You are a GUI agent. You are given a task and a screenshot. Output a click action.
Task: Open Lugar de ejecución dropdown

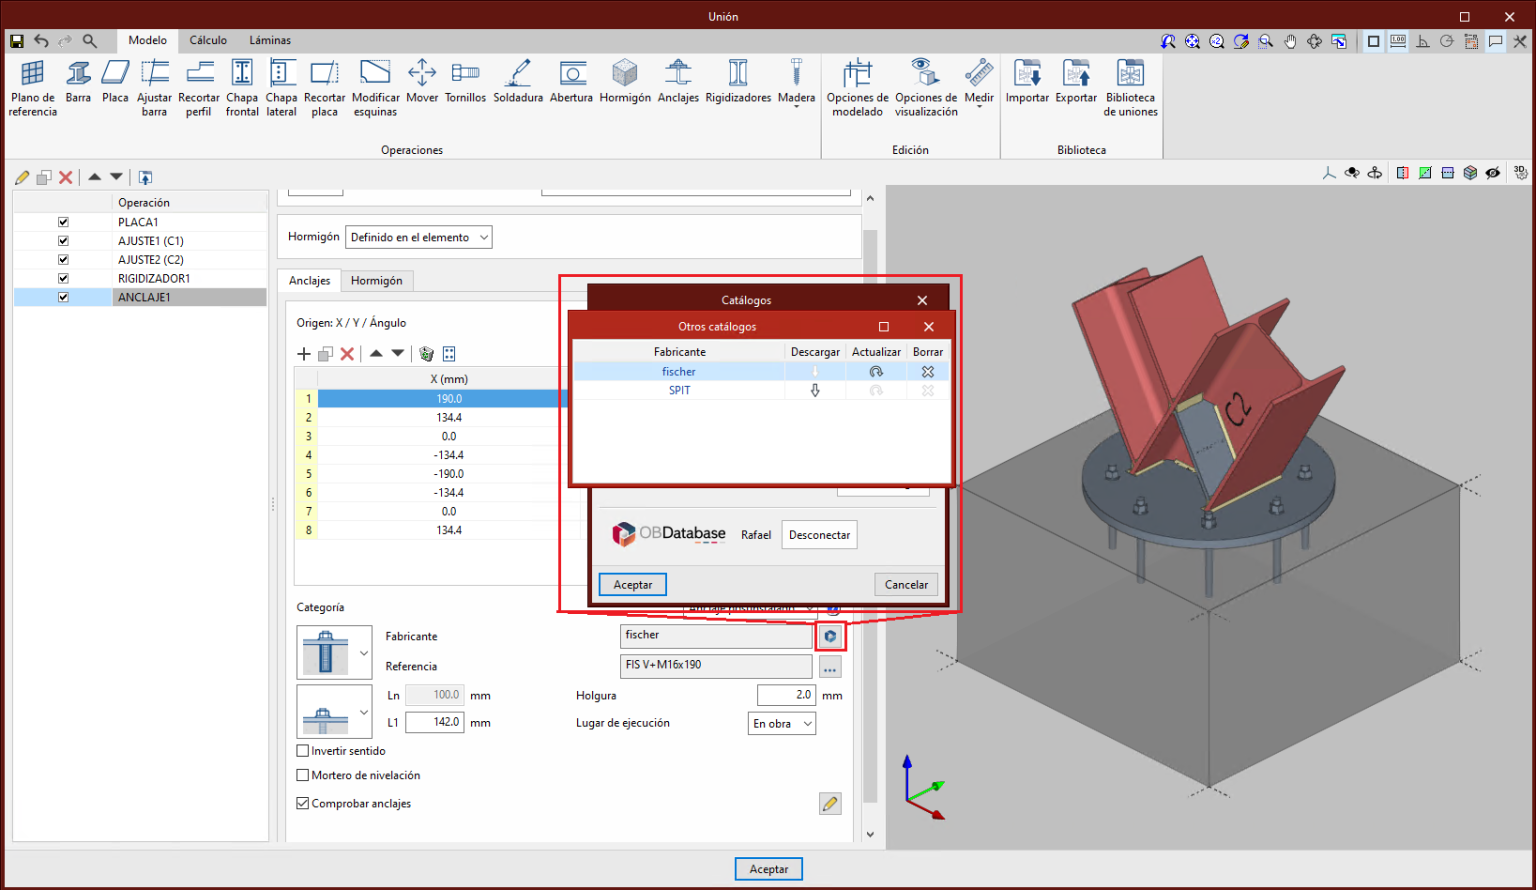click(782, 724)
